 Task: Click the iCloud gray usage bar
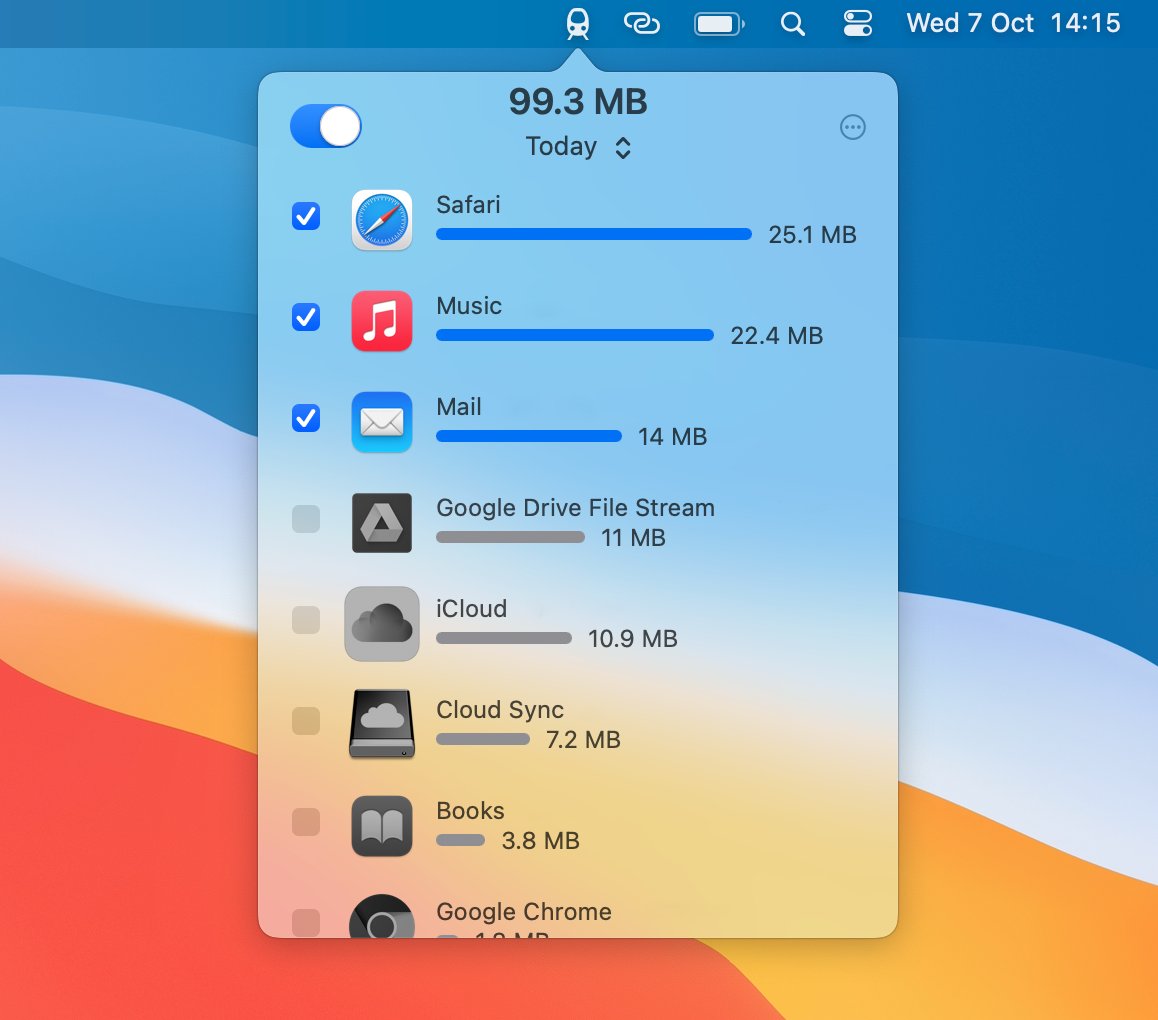click(x=504, y=638)
